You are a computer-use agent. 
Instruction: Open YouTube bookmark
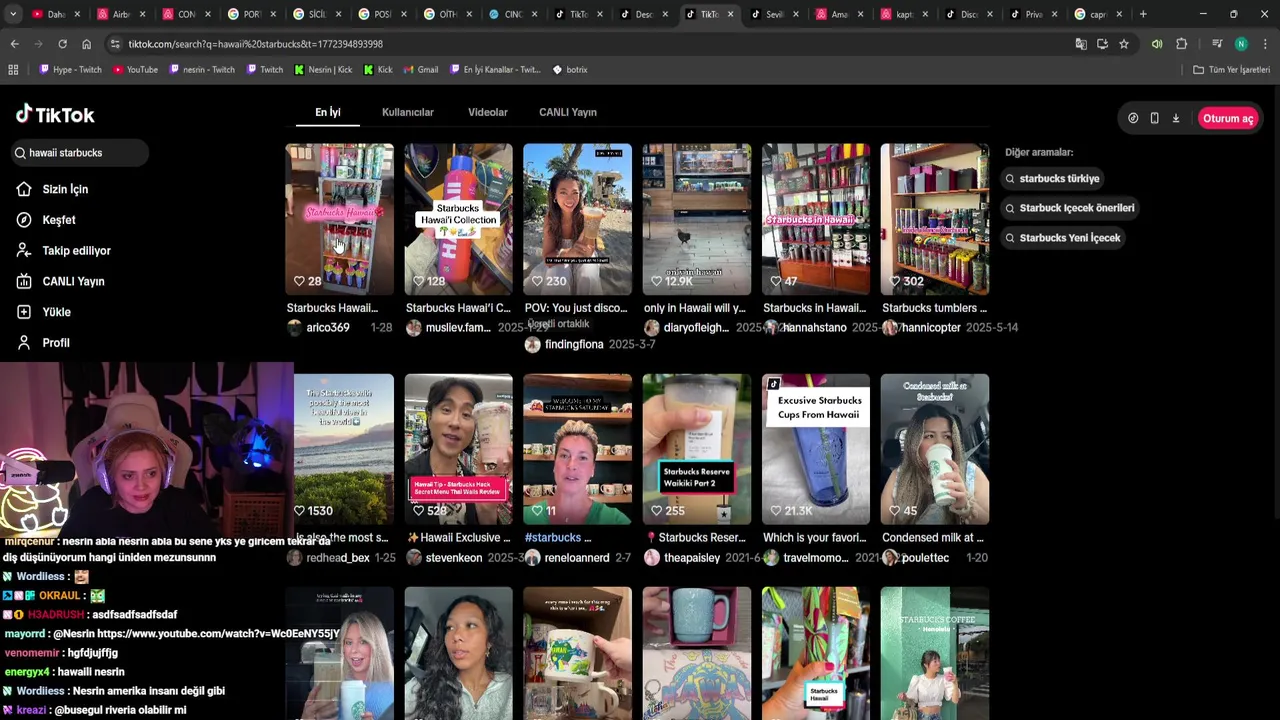coord(135,70)
